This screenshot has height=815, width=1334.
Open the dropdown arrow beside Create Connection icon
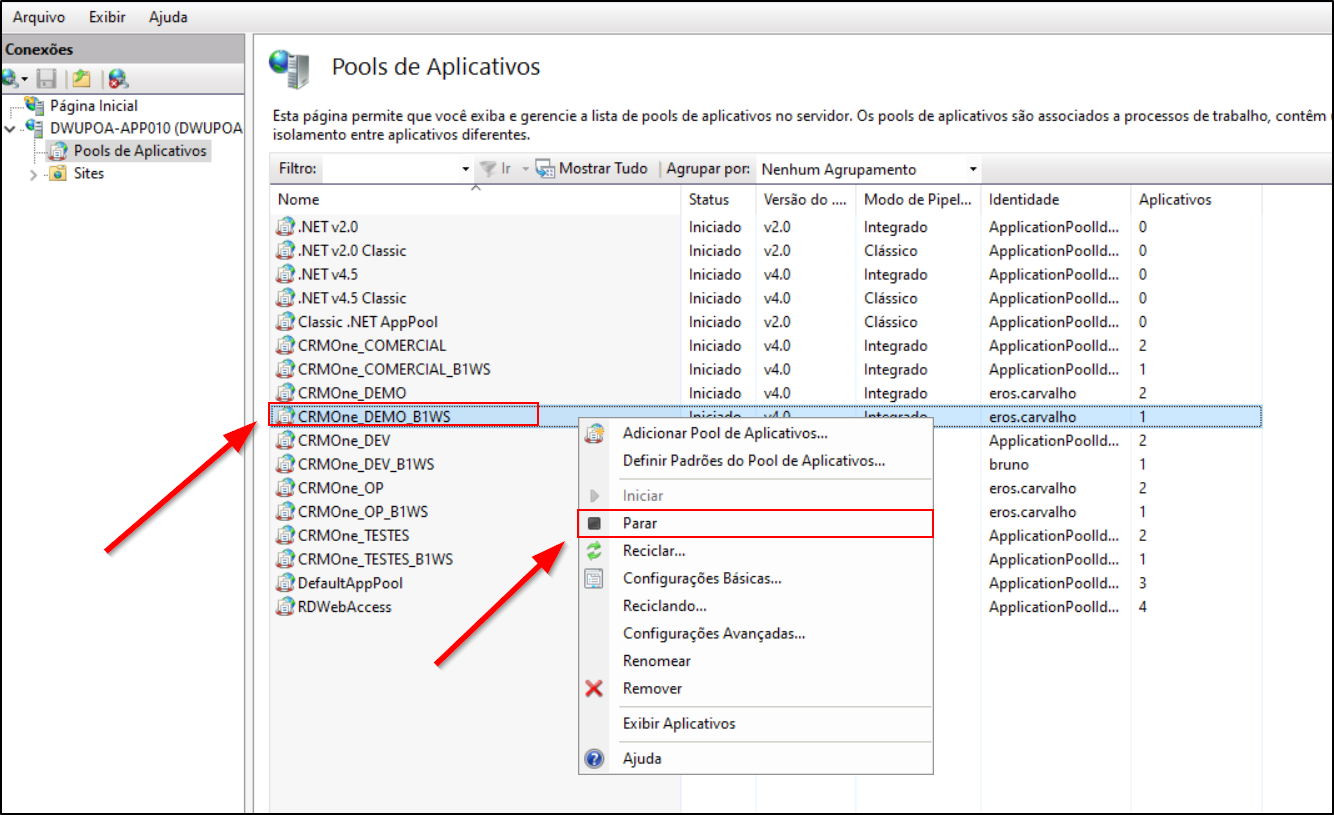click(25, 79)
